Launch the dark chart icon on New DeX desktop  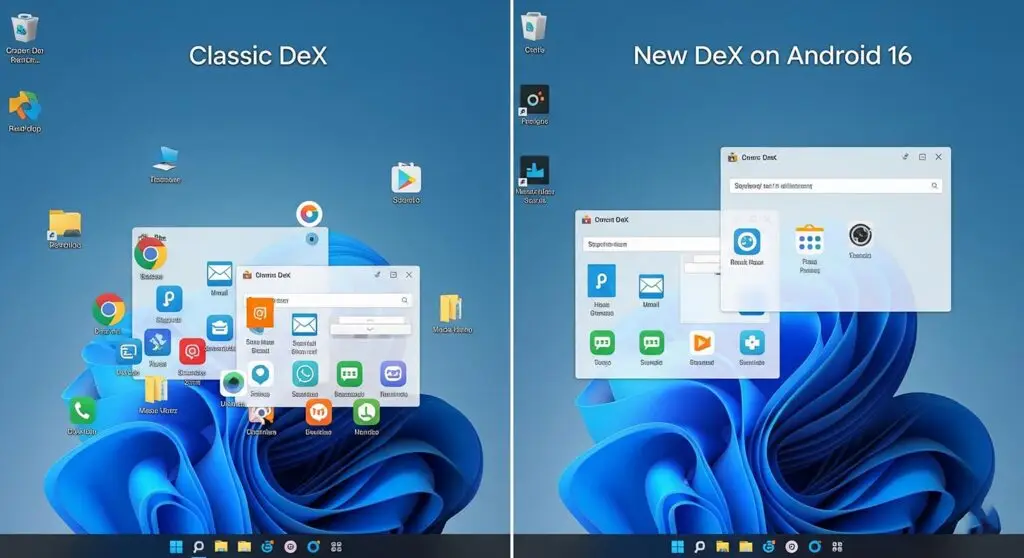534,171
